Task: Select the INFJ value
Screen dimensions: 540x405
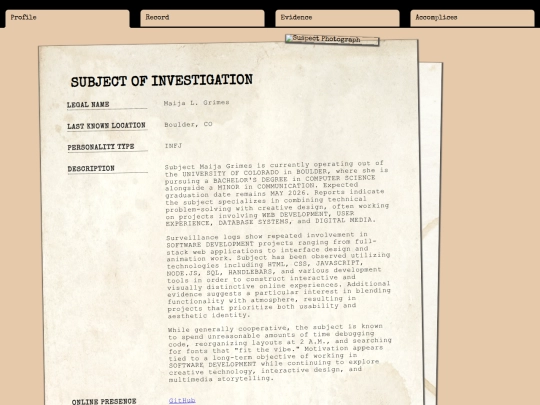Action: (x=173, y=146)
